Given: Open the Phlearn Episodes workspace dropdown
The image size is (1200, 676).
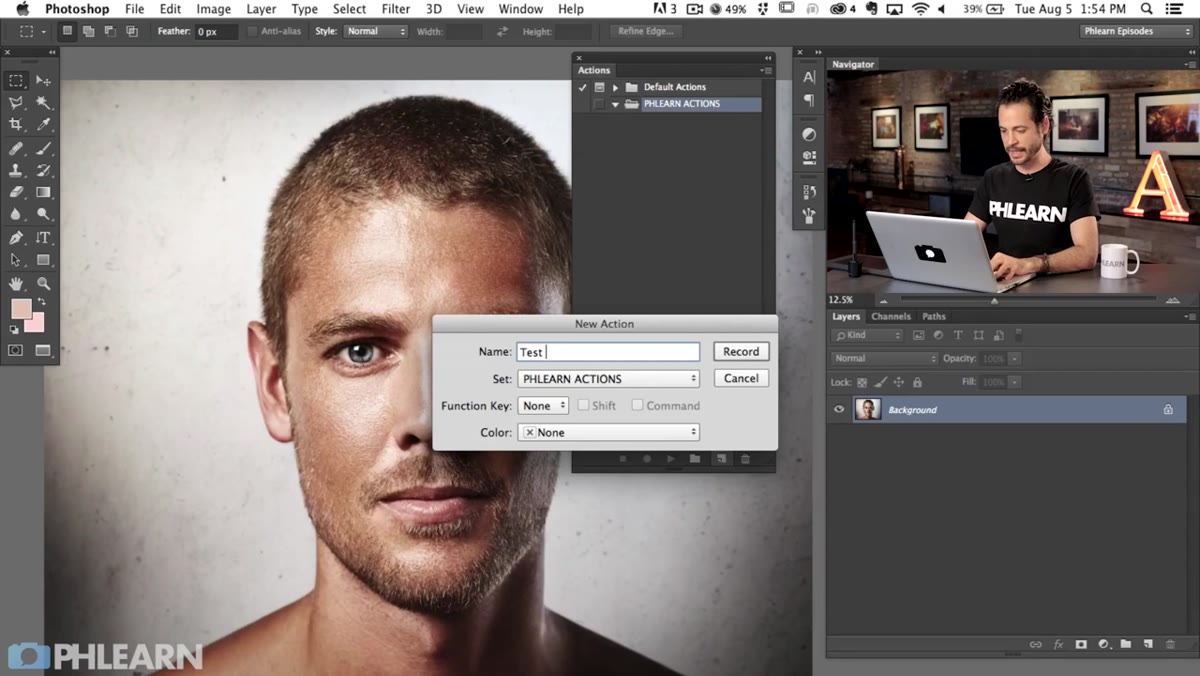Looking at the screenshot, I should click(x=1136, y=31).
